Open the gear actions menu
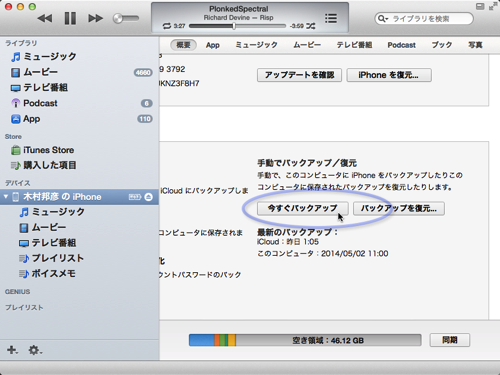The height and width of the screenshot is (375, 500). point(35,350)
